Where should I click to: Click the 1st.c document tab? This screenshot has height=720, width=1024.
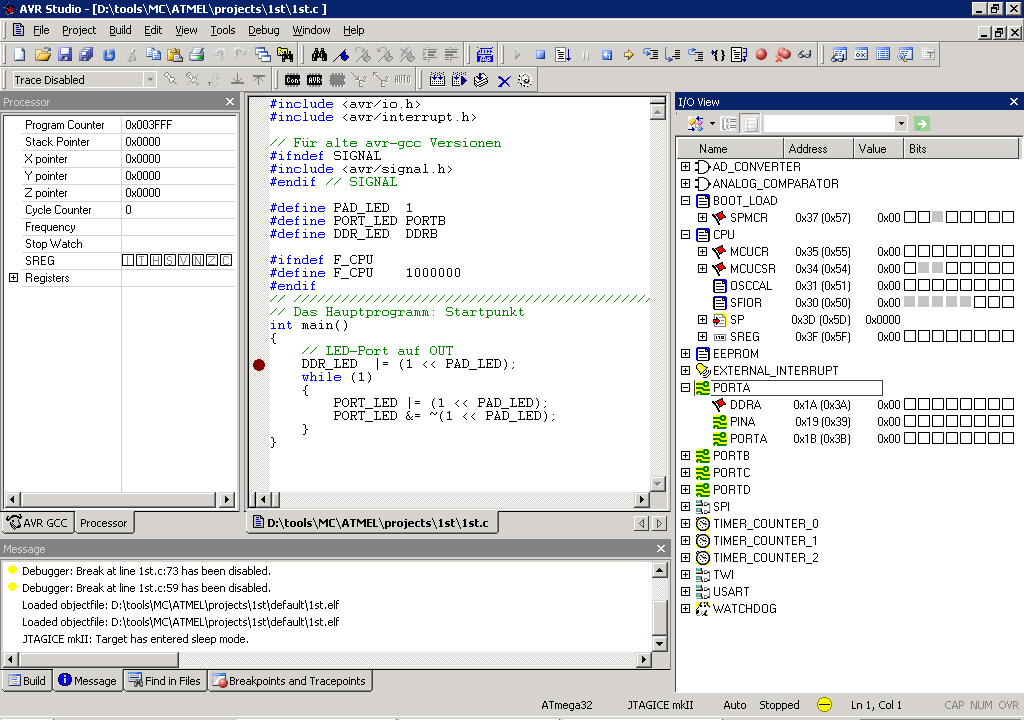click(372, 523)
